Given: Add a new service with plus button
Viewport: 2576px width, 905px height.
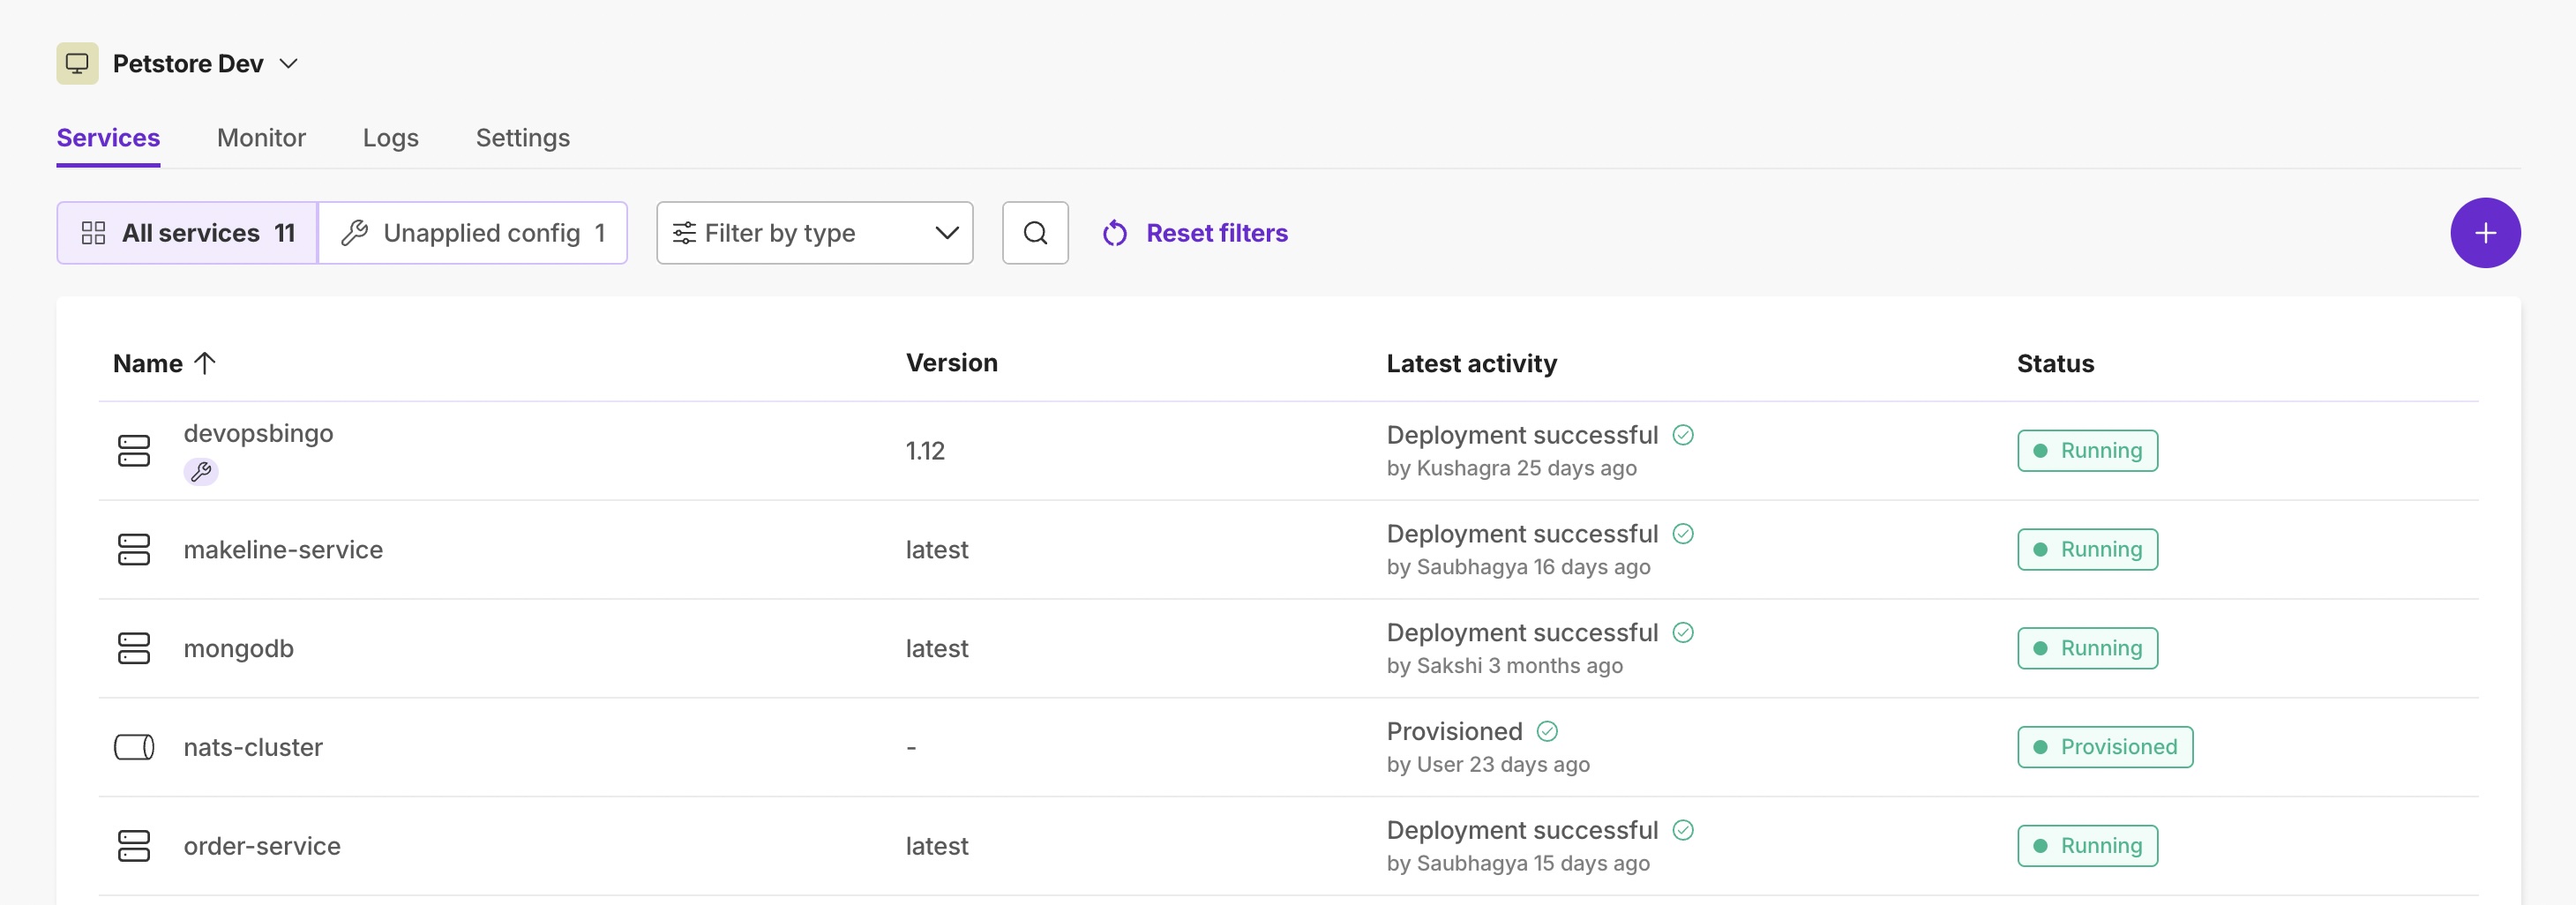Looking at the screenshot, I should [x=2485, y=233].
